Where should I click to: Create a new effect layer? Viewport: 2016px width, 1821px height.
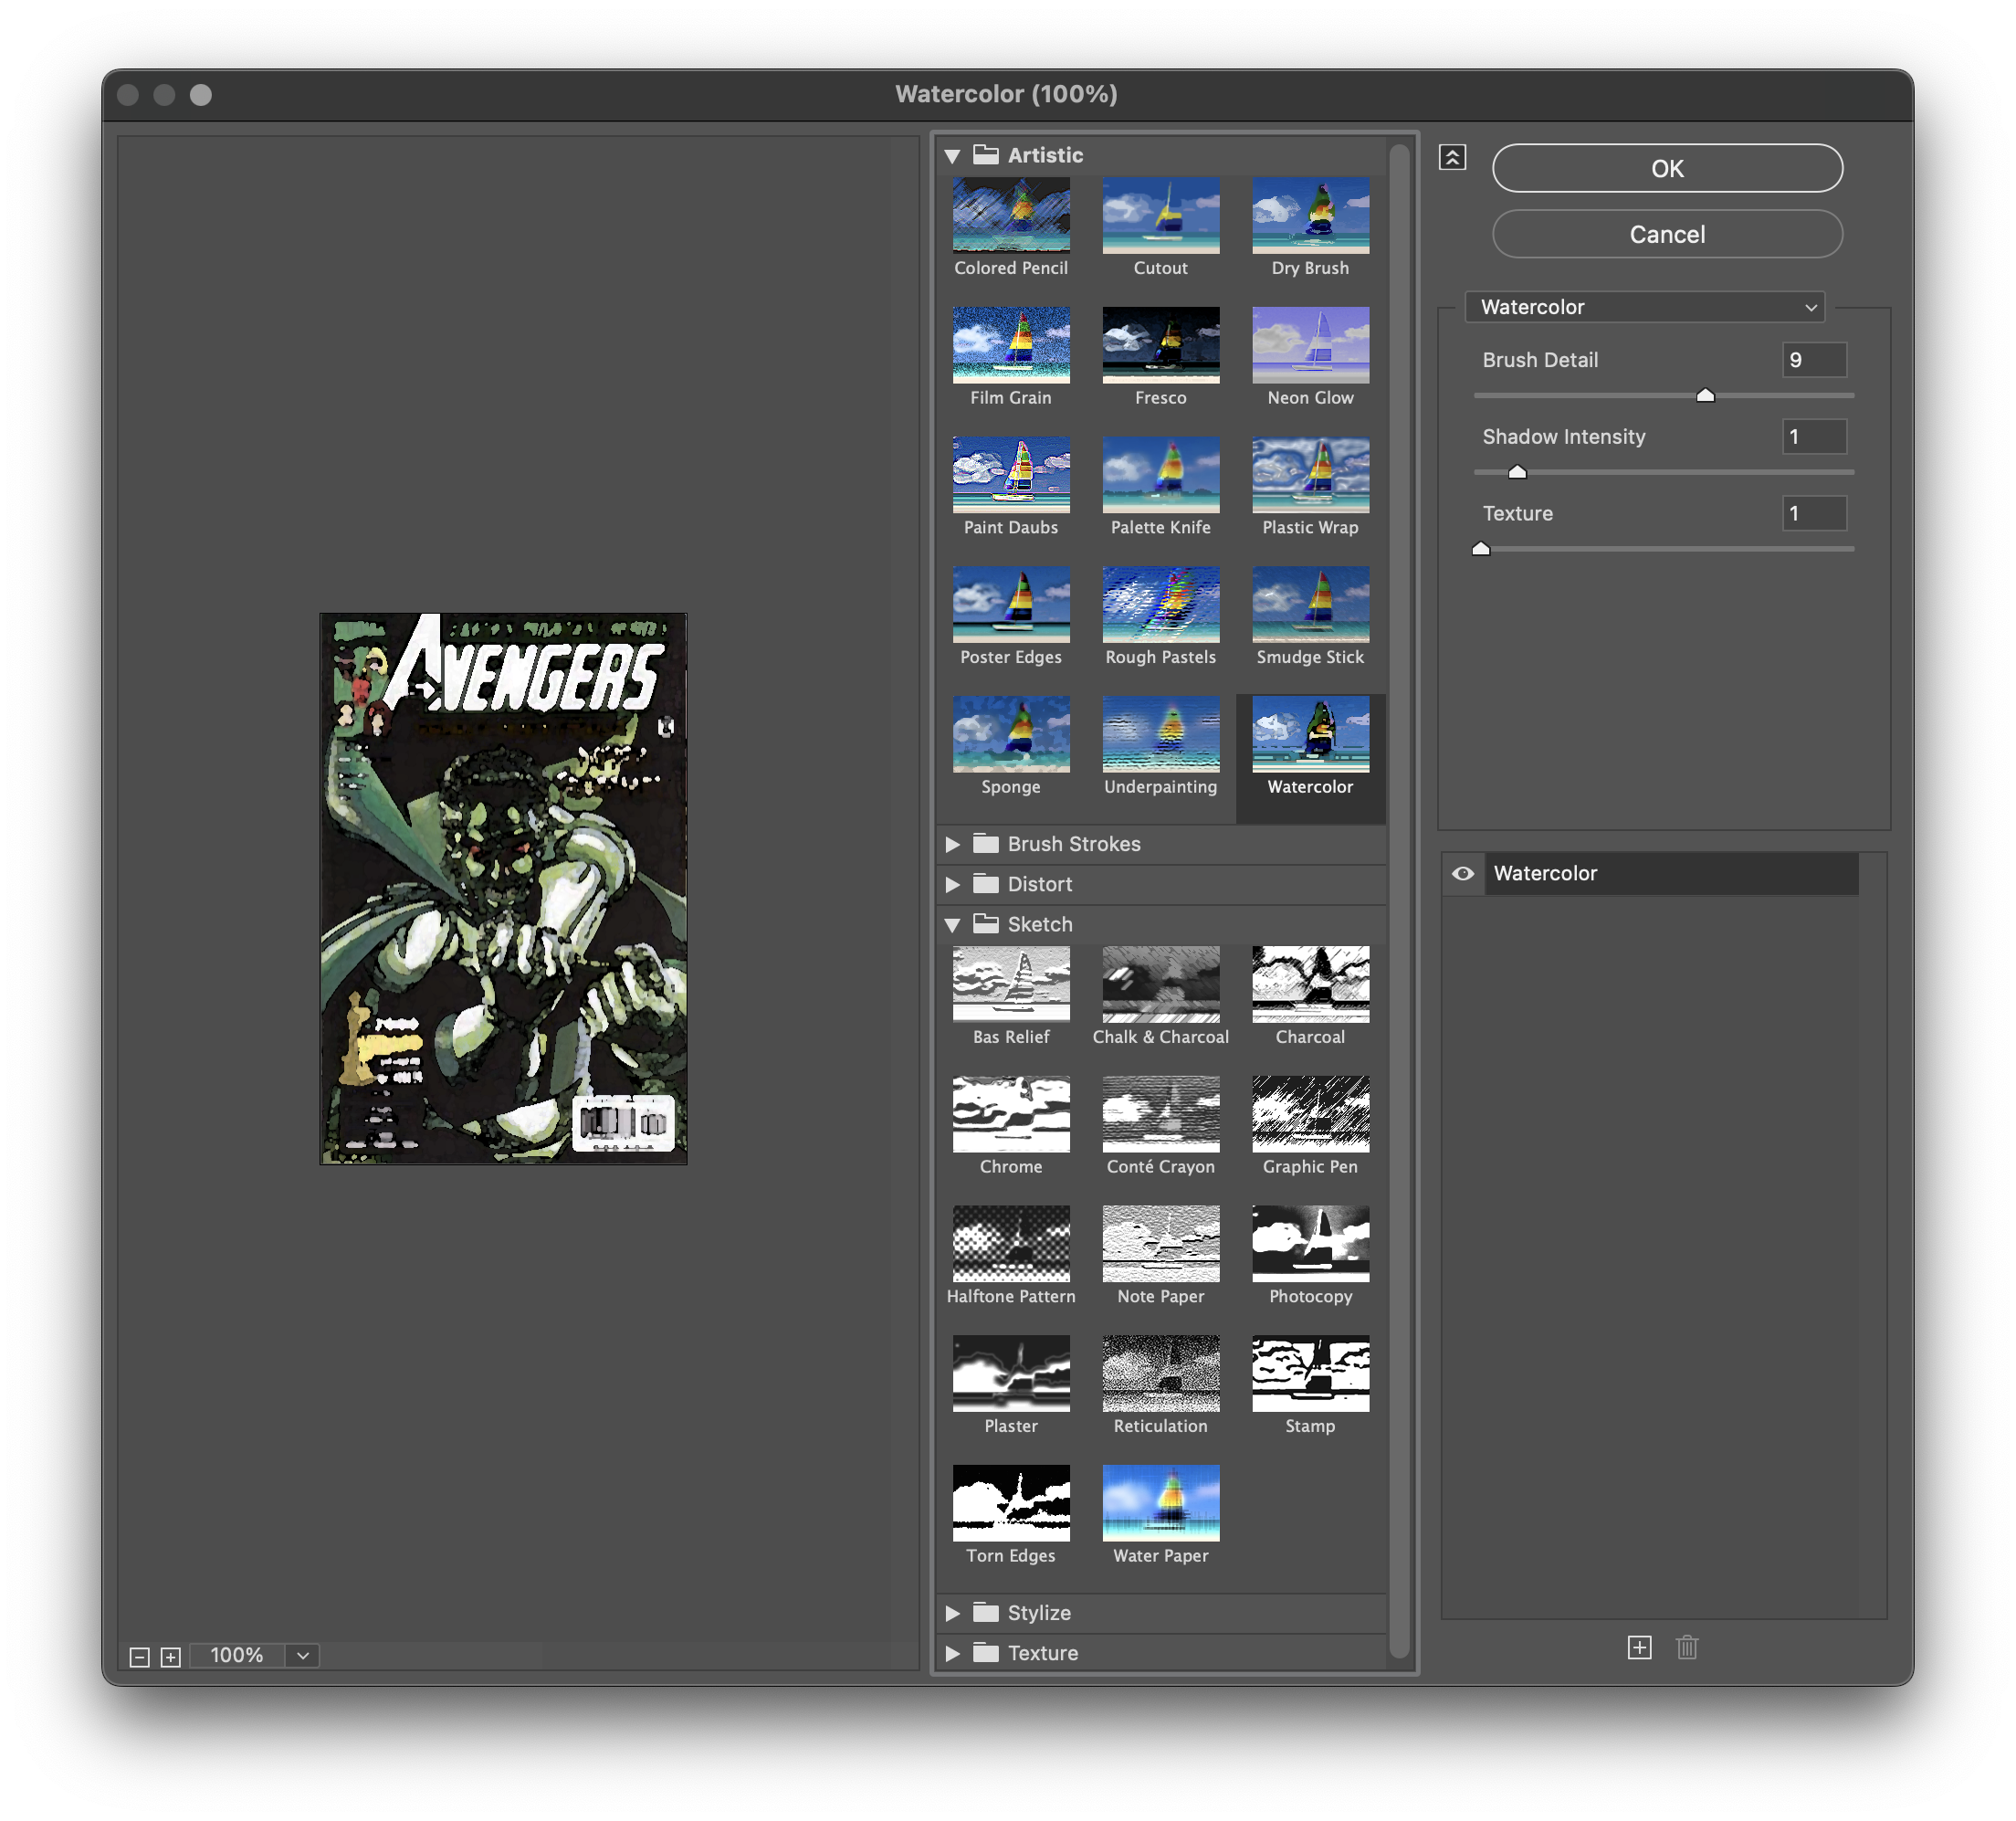point(1640,1648)
